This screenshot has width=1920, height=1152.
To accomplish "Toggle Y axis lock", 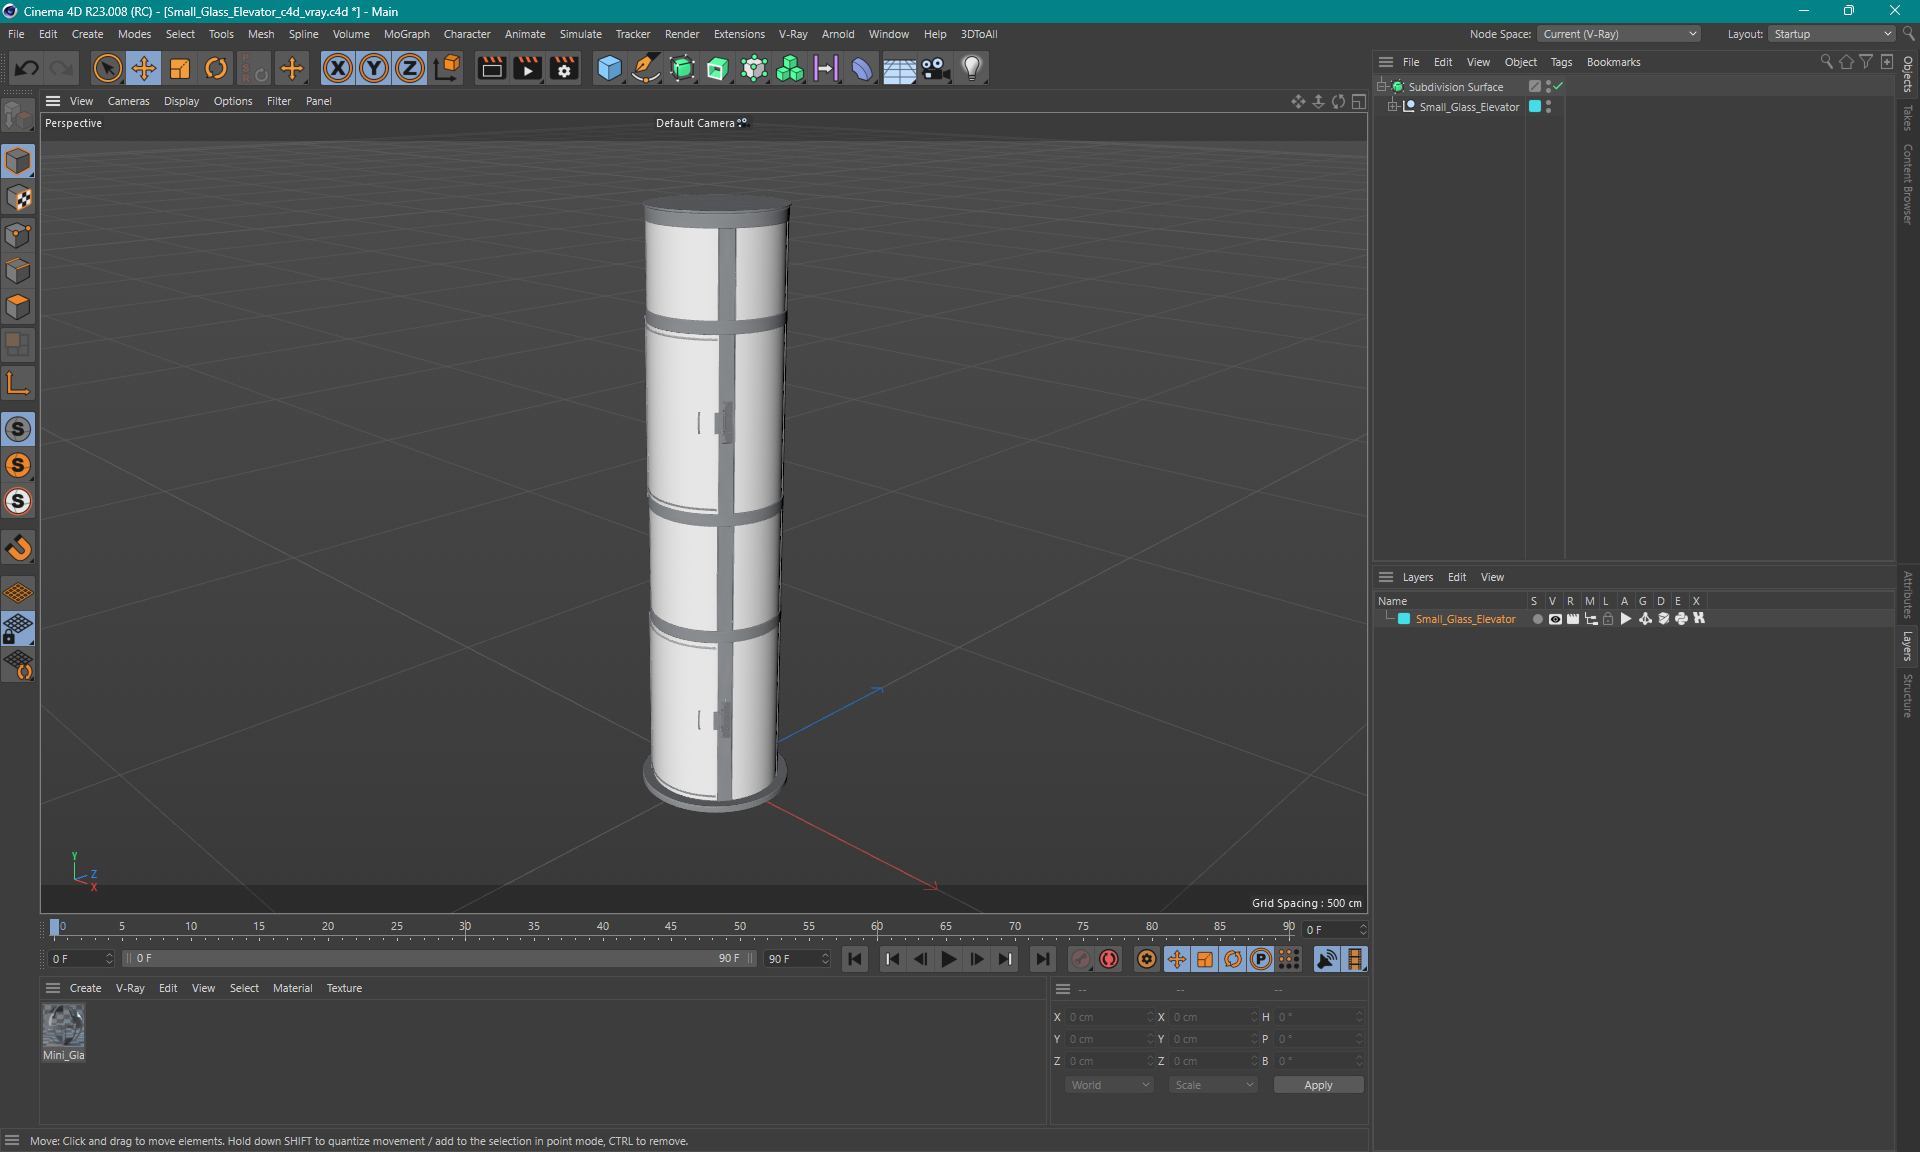I will (374, 68).
